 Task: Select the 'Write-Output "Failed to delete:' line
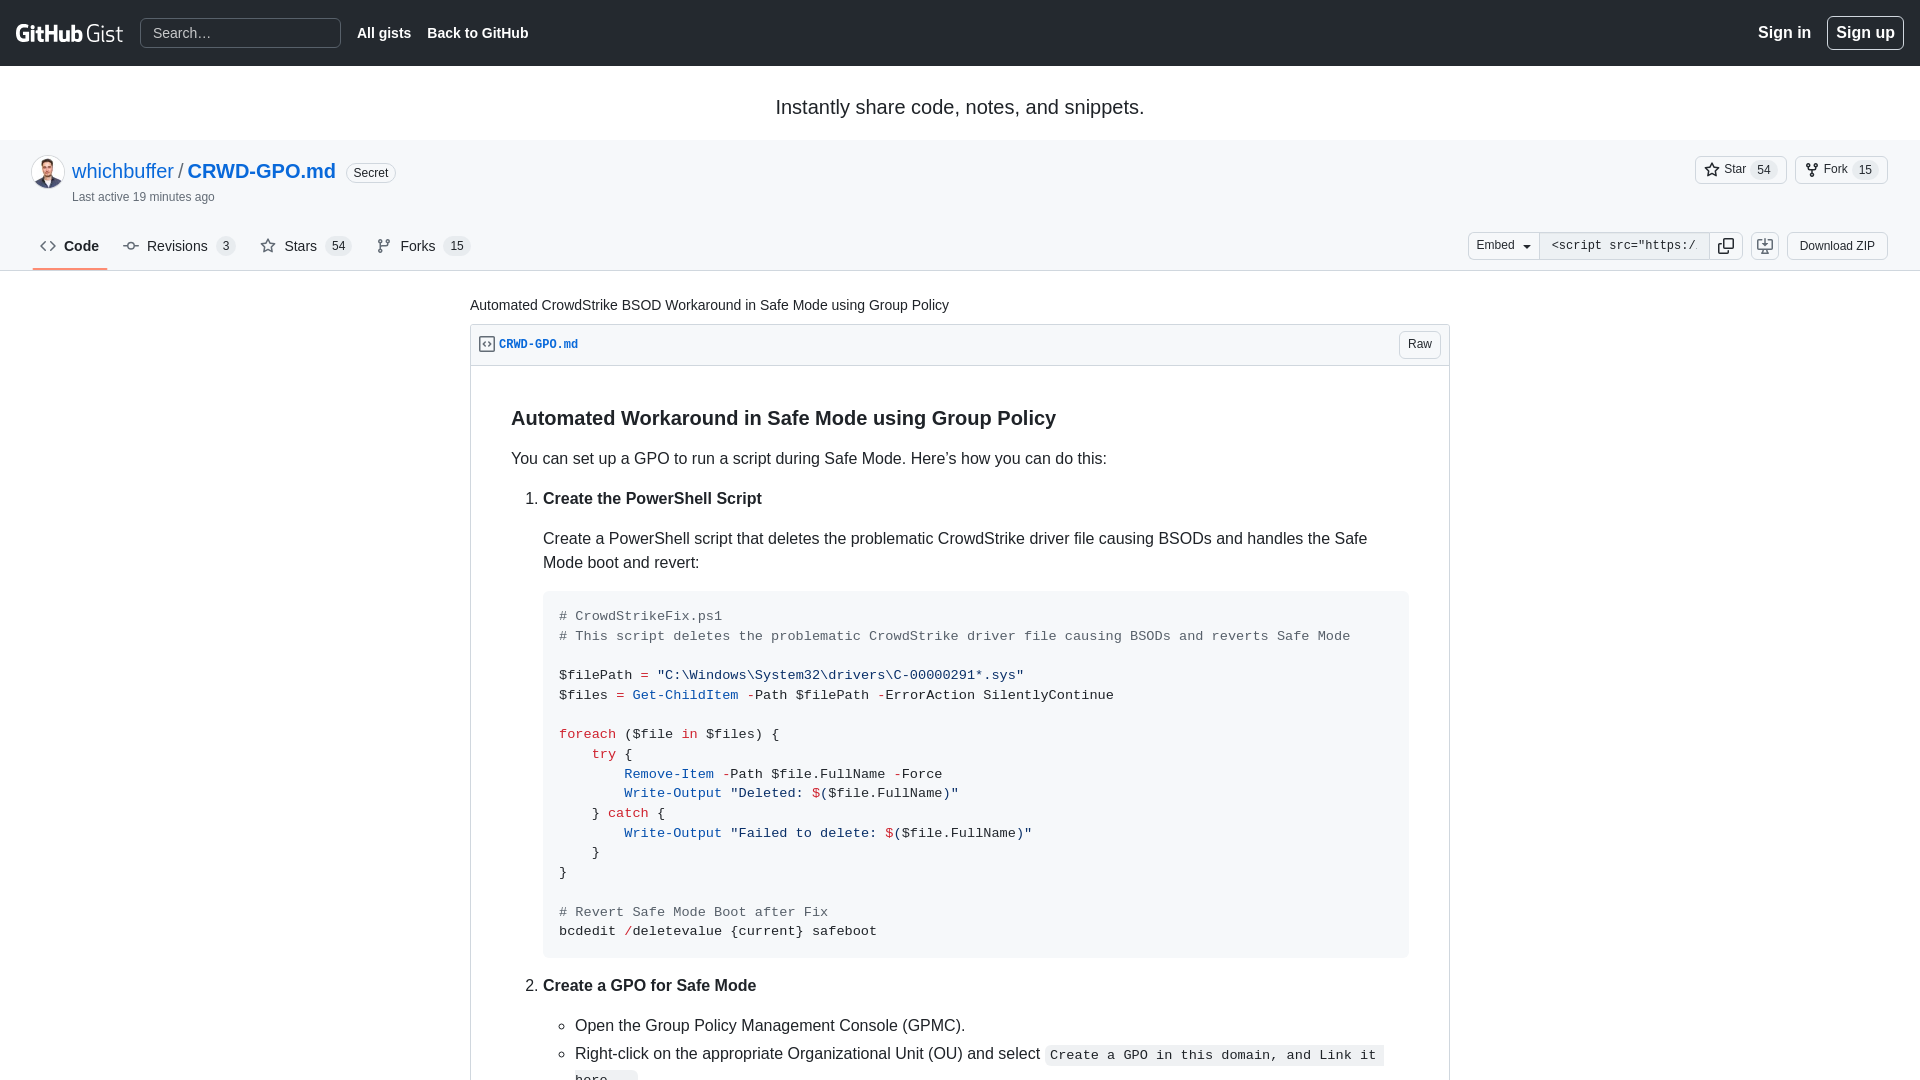[828, 834]
